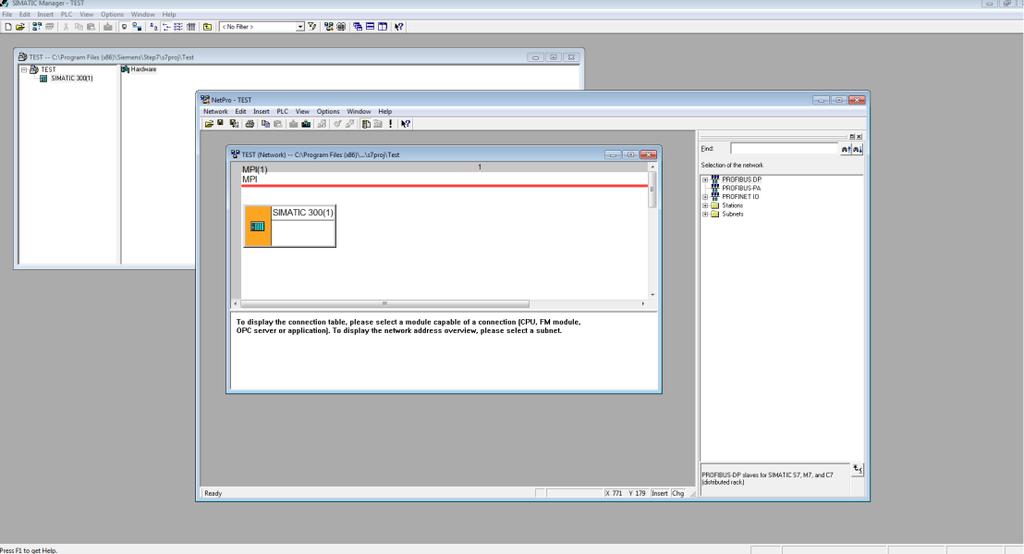Click Online view icon in SIMATIC Manager toolbar
The height and width of the screenshot is (554, 1024).
click(x=136, y=27)
